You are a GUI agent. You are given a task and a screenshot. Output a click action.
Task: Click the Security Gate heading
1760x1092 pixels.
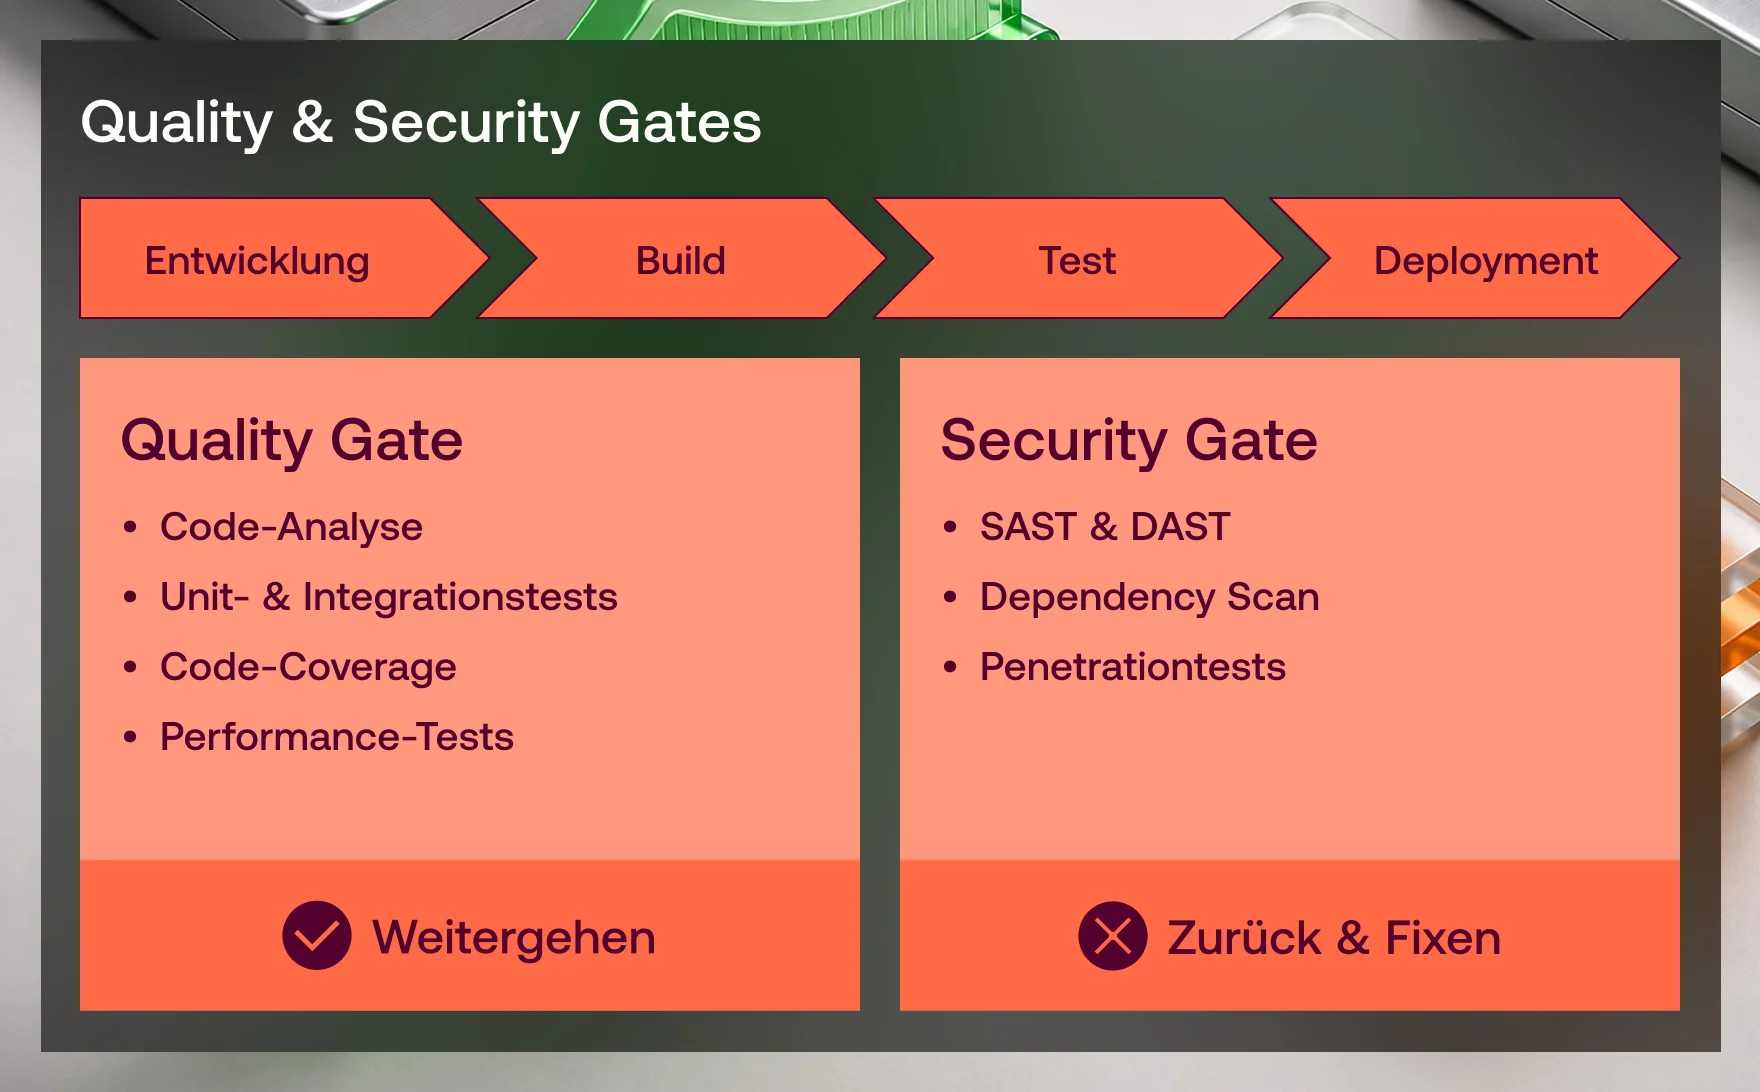[1129, 441]
